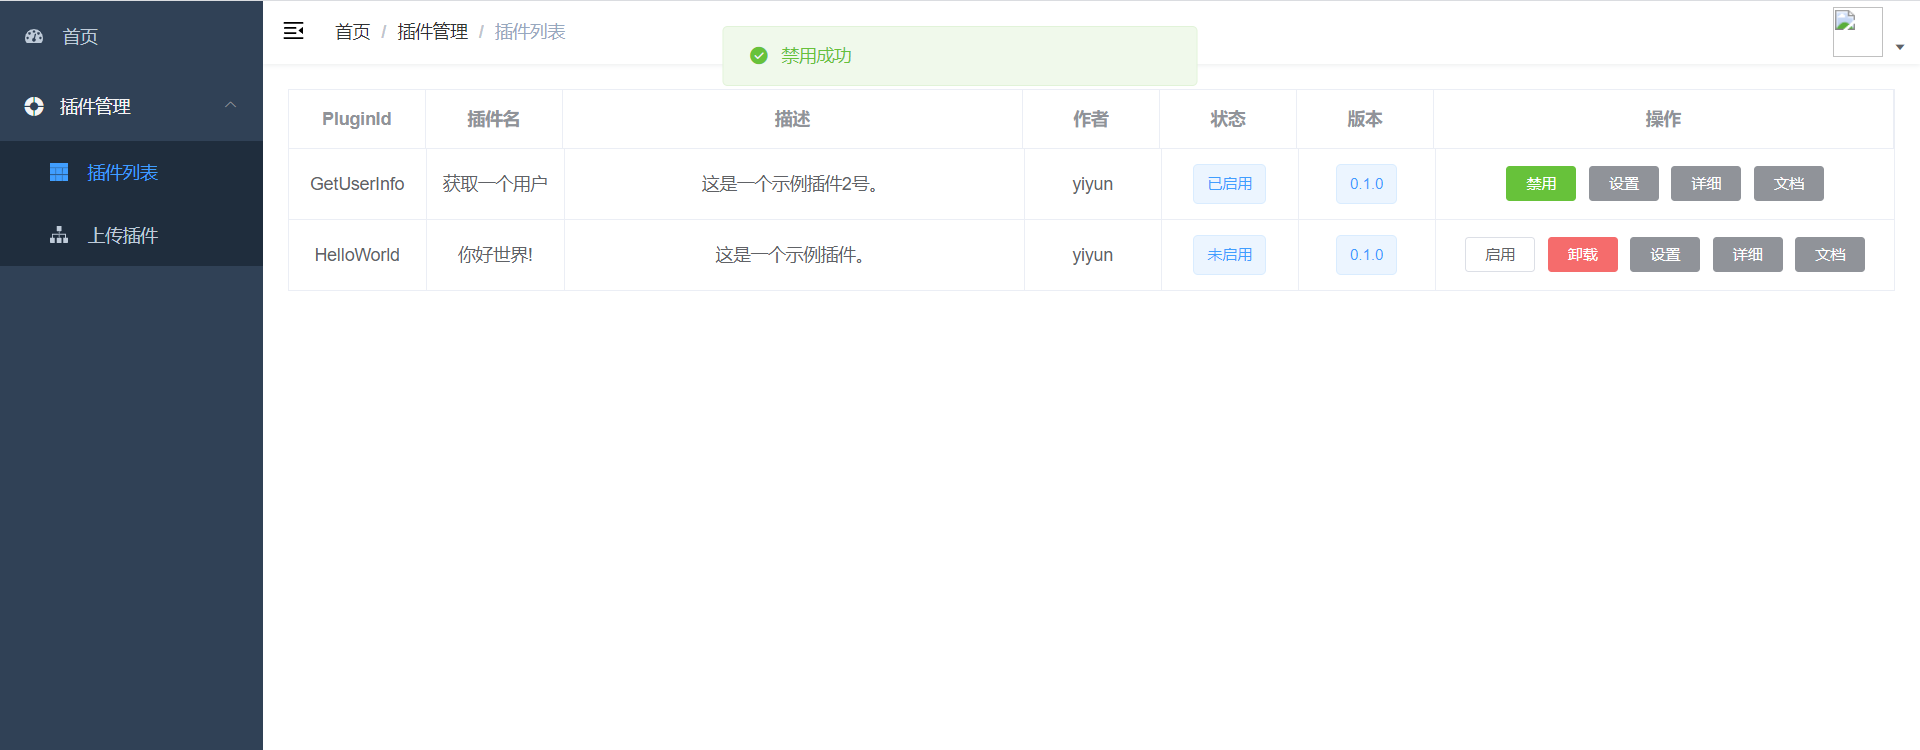The height and width of the screenshot is (750, 1920).
Task: Click plugin name 获取一个用户
Action: (495, 184)
